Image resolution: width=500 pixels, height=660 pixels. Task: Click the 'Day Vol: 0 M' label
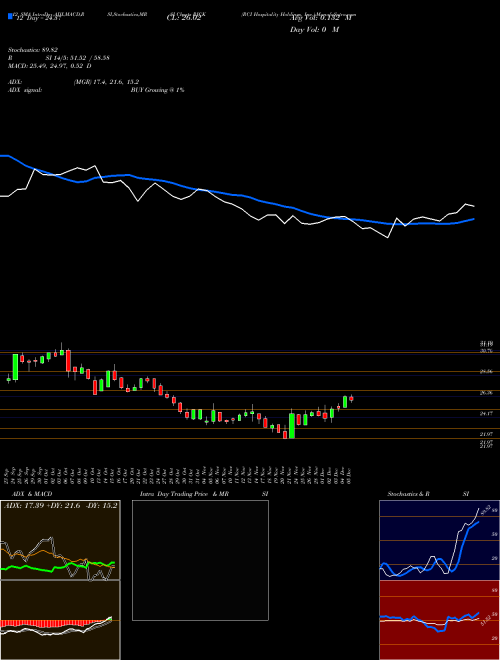[x=314, y=29]
